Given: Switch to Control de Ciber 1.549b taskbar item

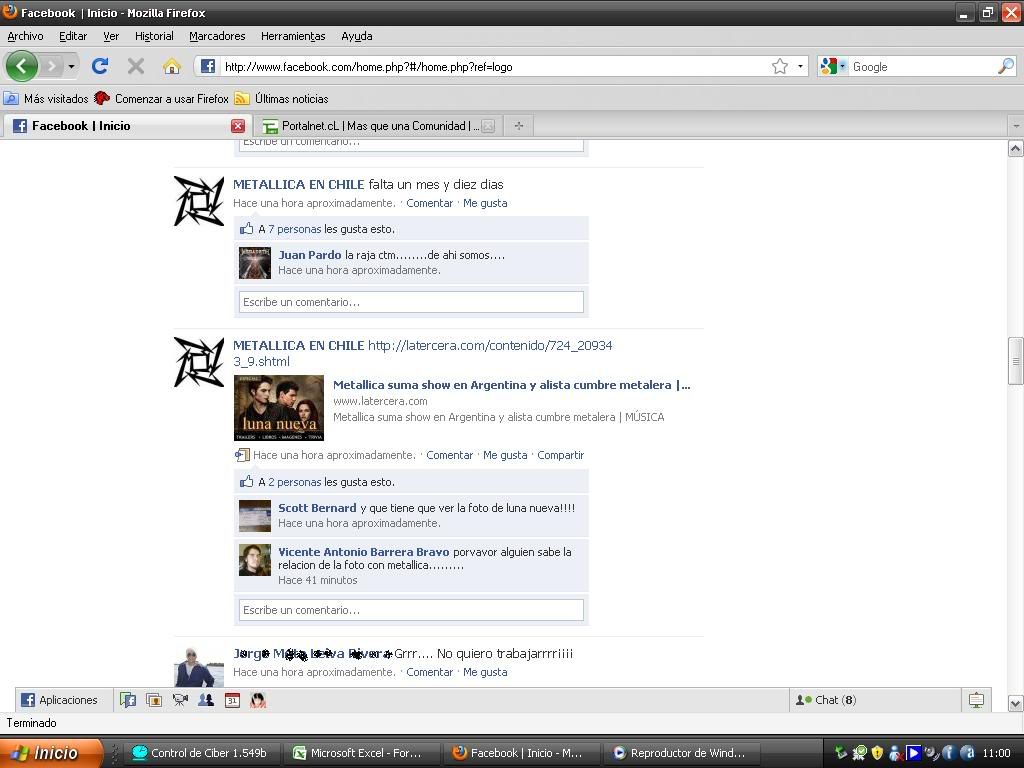Looking at the screenshot, I should tap(200, 753).
